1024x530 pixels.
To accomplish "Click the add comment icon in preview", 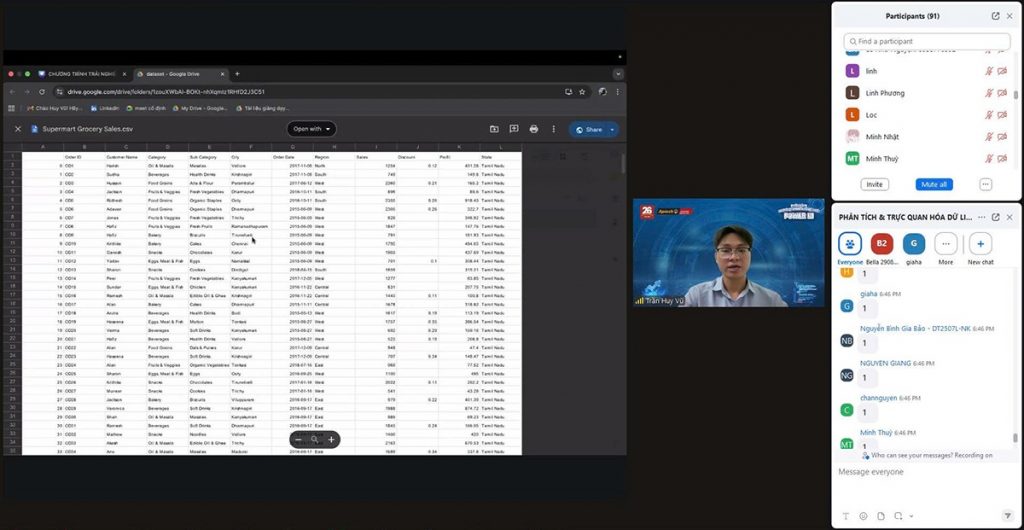I will click(x=514, y=129).
